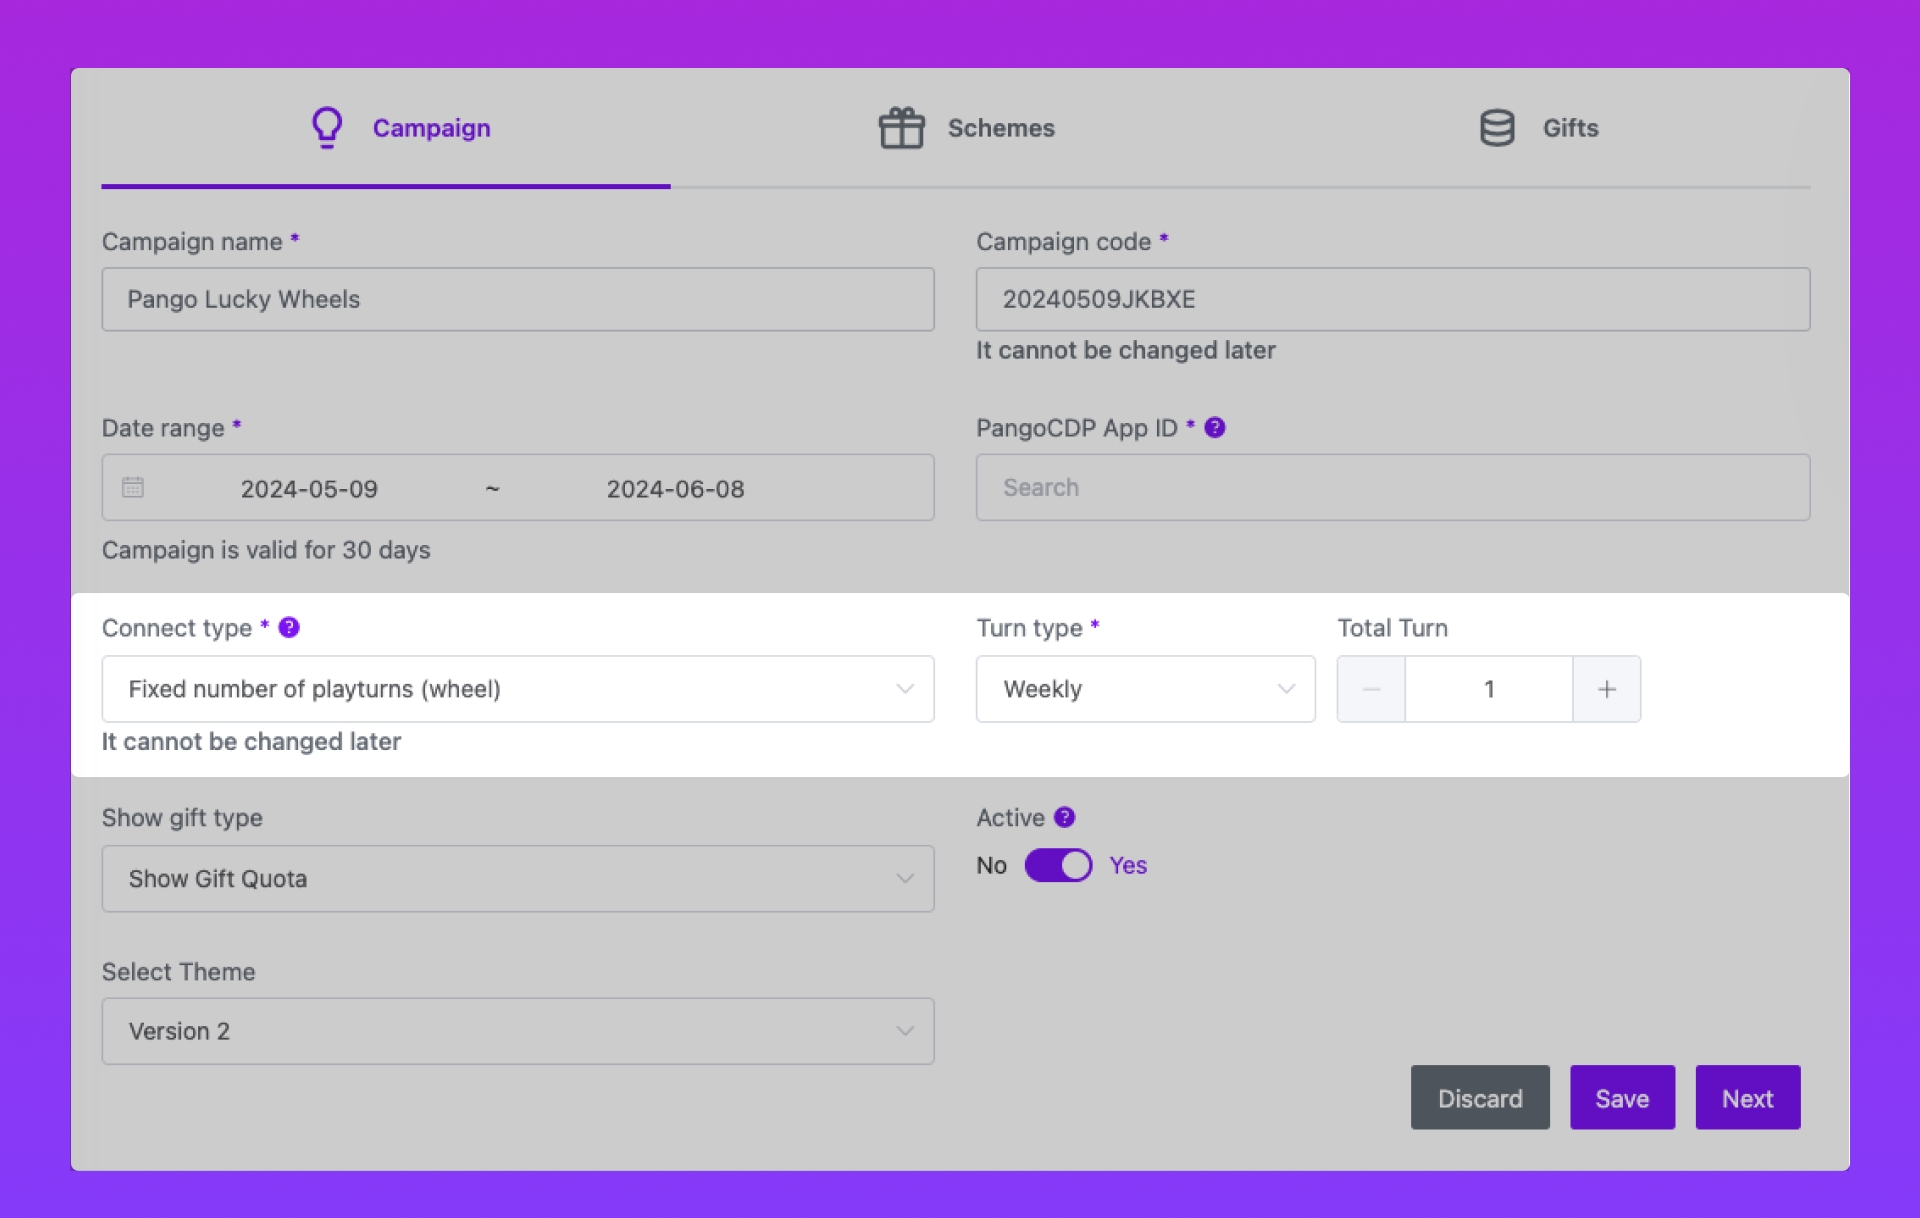Click help icon next to PangoCDP App ID

point(1215,428)
